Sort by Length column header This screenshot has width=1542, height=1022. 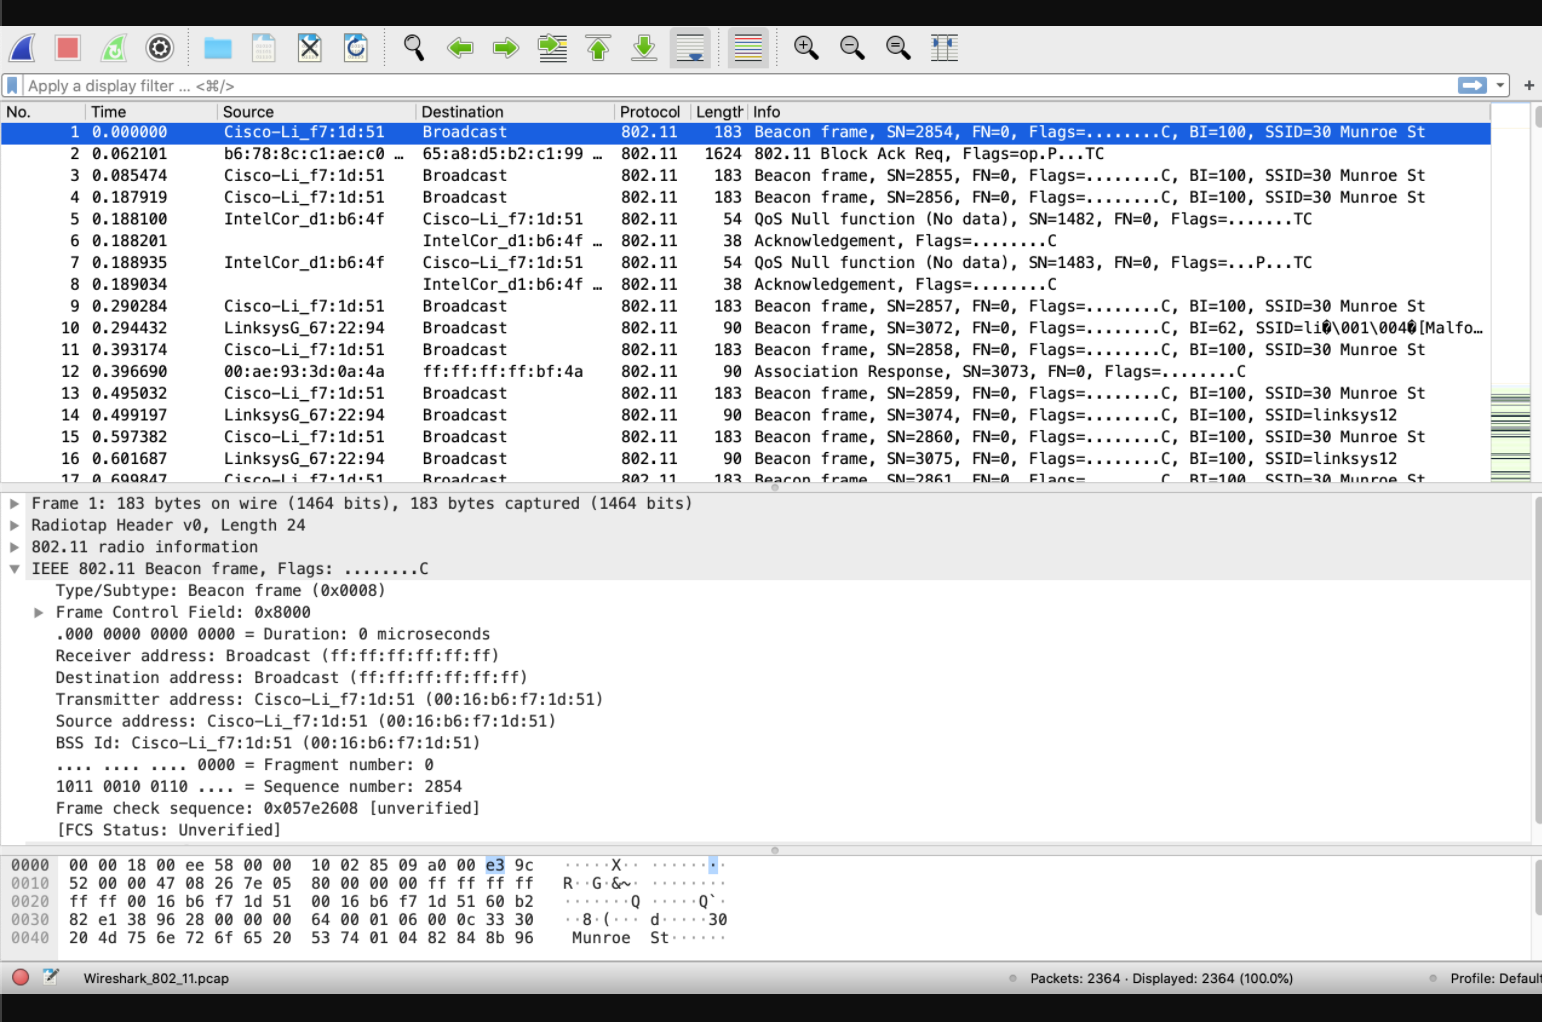pyautogui.click(x=719, y=112)
